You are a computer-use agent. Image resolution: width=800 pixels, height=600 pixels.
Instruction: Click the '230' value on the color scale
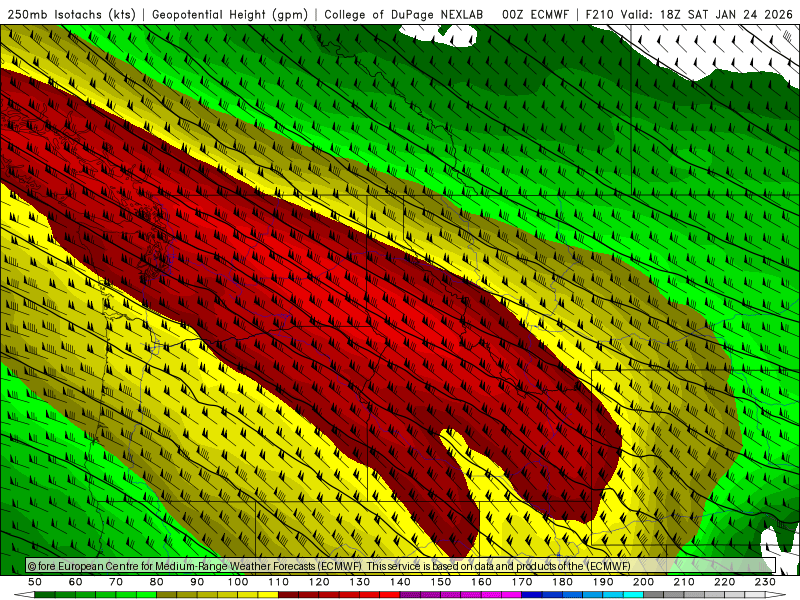tap(765, 582)
